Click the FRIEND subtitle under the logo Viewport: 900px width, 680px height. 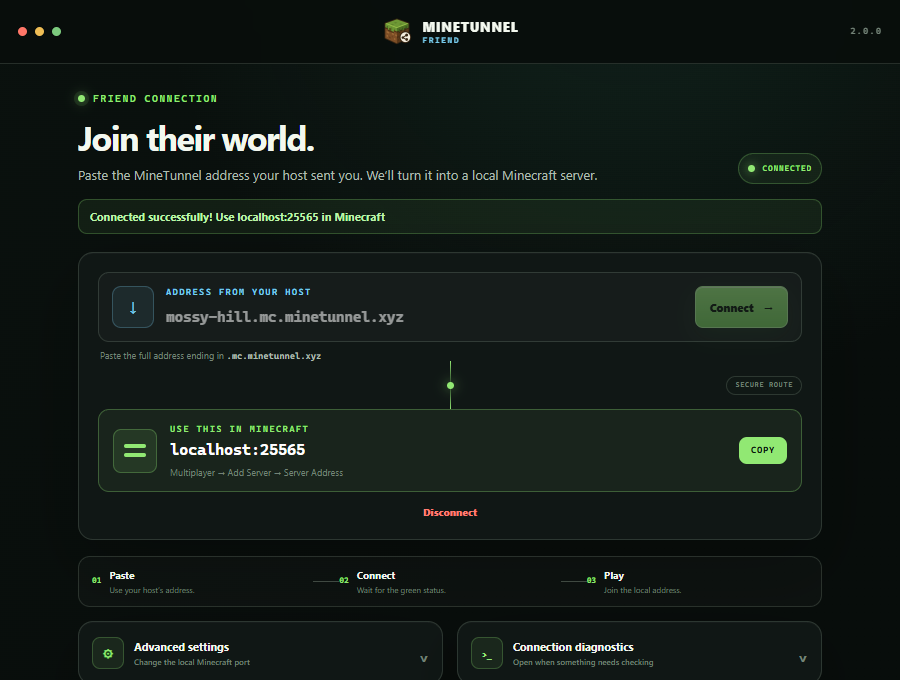(x=441, y=40)
